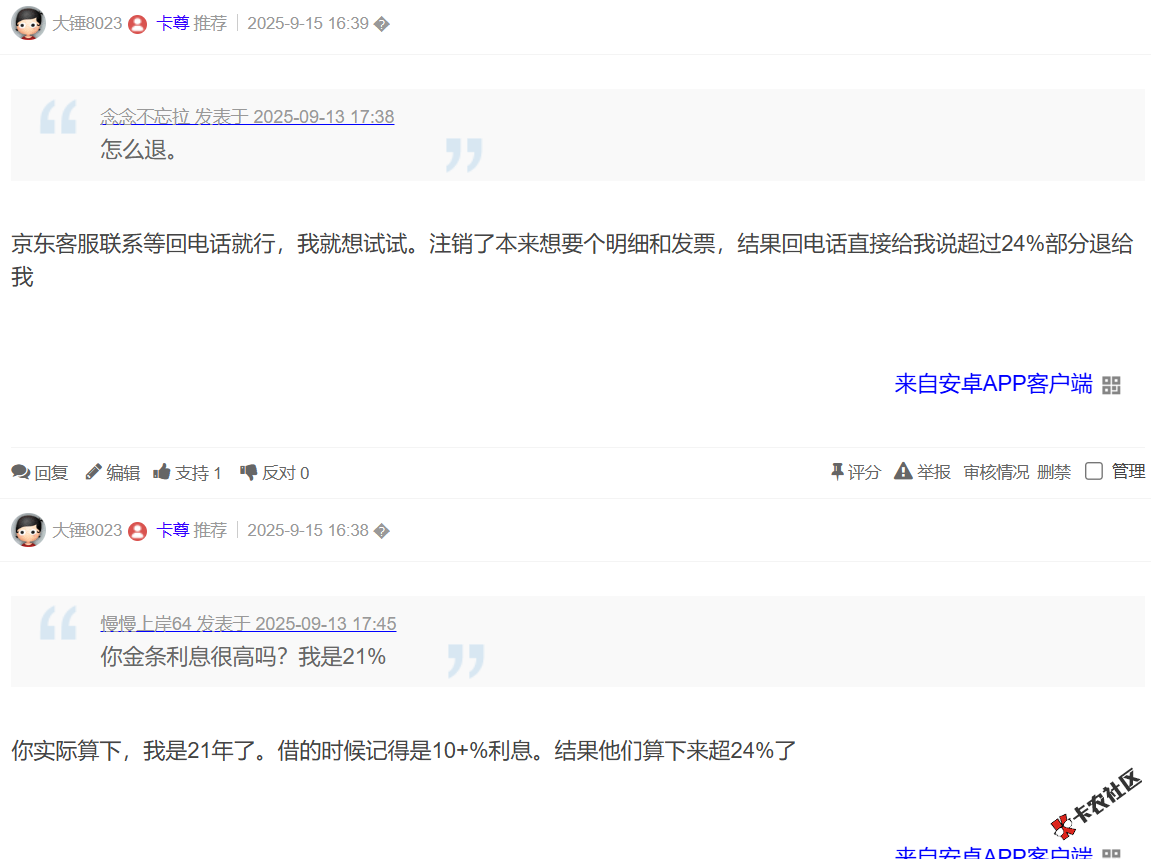This screenshot has width=1151, height=859.
Task: Click the 来自安卓APP客户端 link
Action: click(x=992, y=383)
